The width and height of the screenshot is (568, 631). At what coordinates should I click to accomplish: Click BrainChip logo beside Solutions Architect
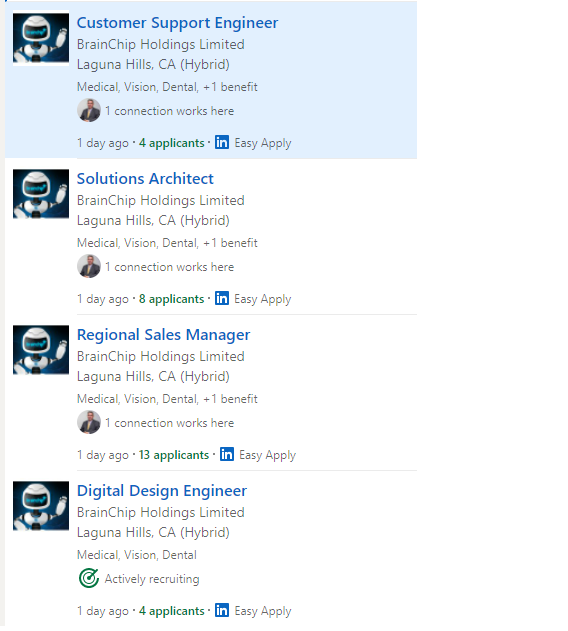click(41, 194)
